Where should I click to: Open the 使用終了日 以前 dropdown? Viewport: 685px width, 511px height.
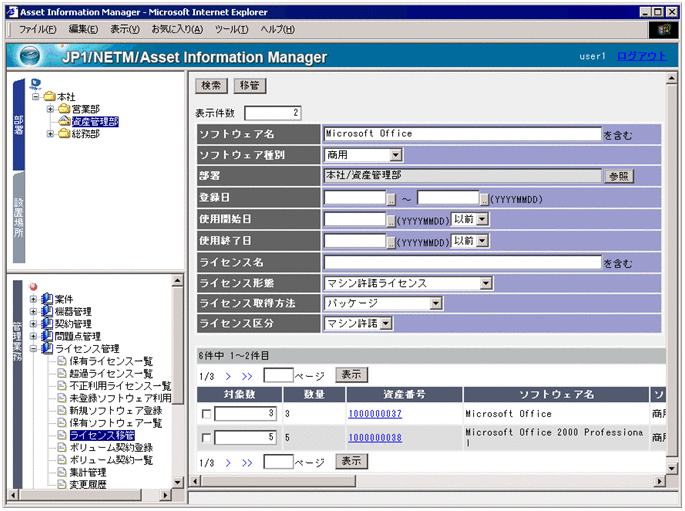(x=482, y=241)
